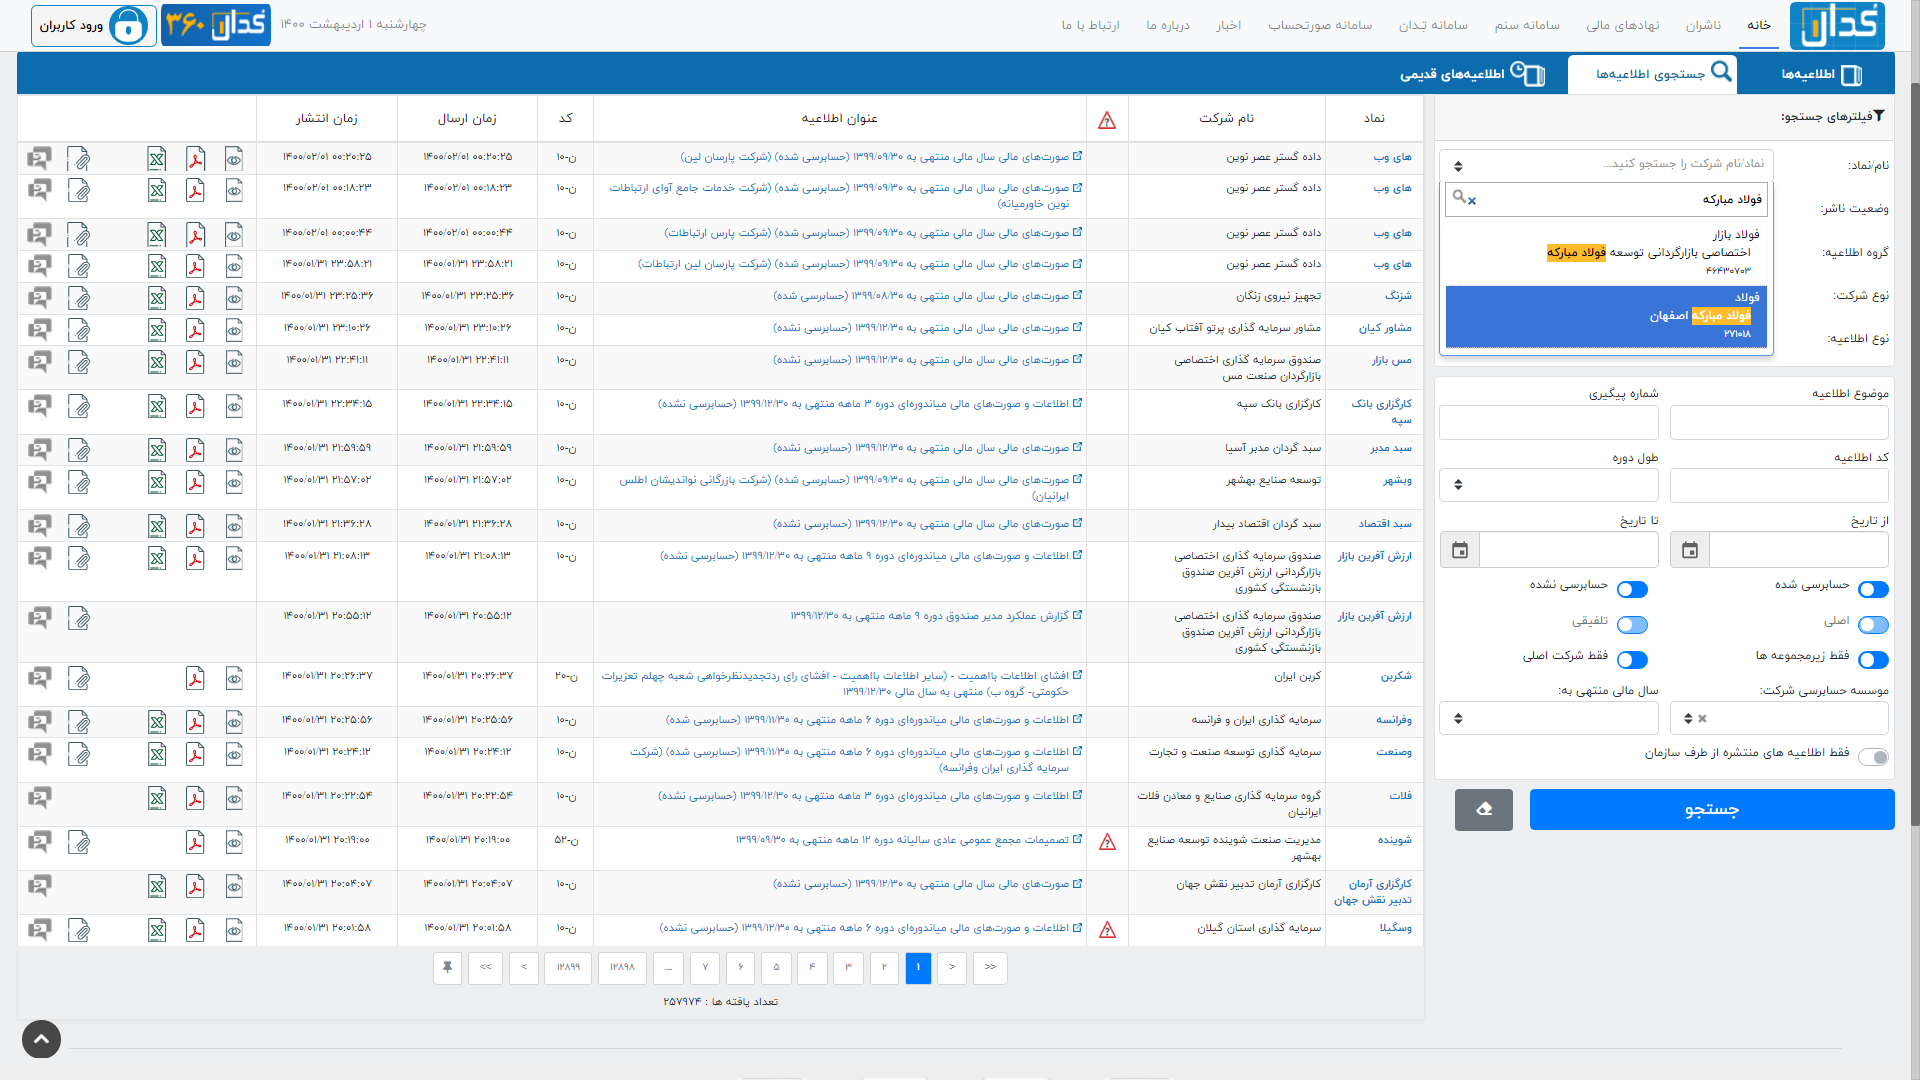The width and height of the screenshot is (1920, 1080).
Task: Open ناشران menu item
Action: [1703, 25]
